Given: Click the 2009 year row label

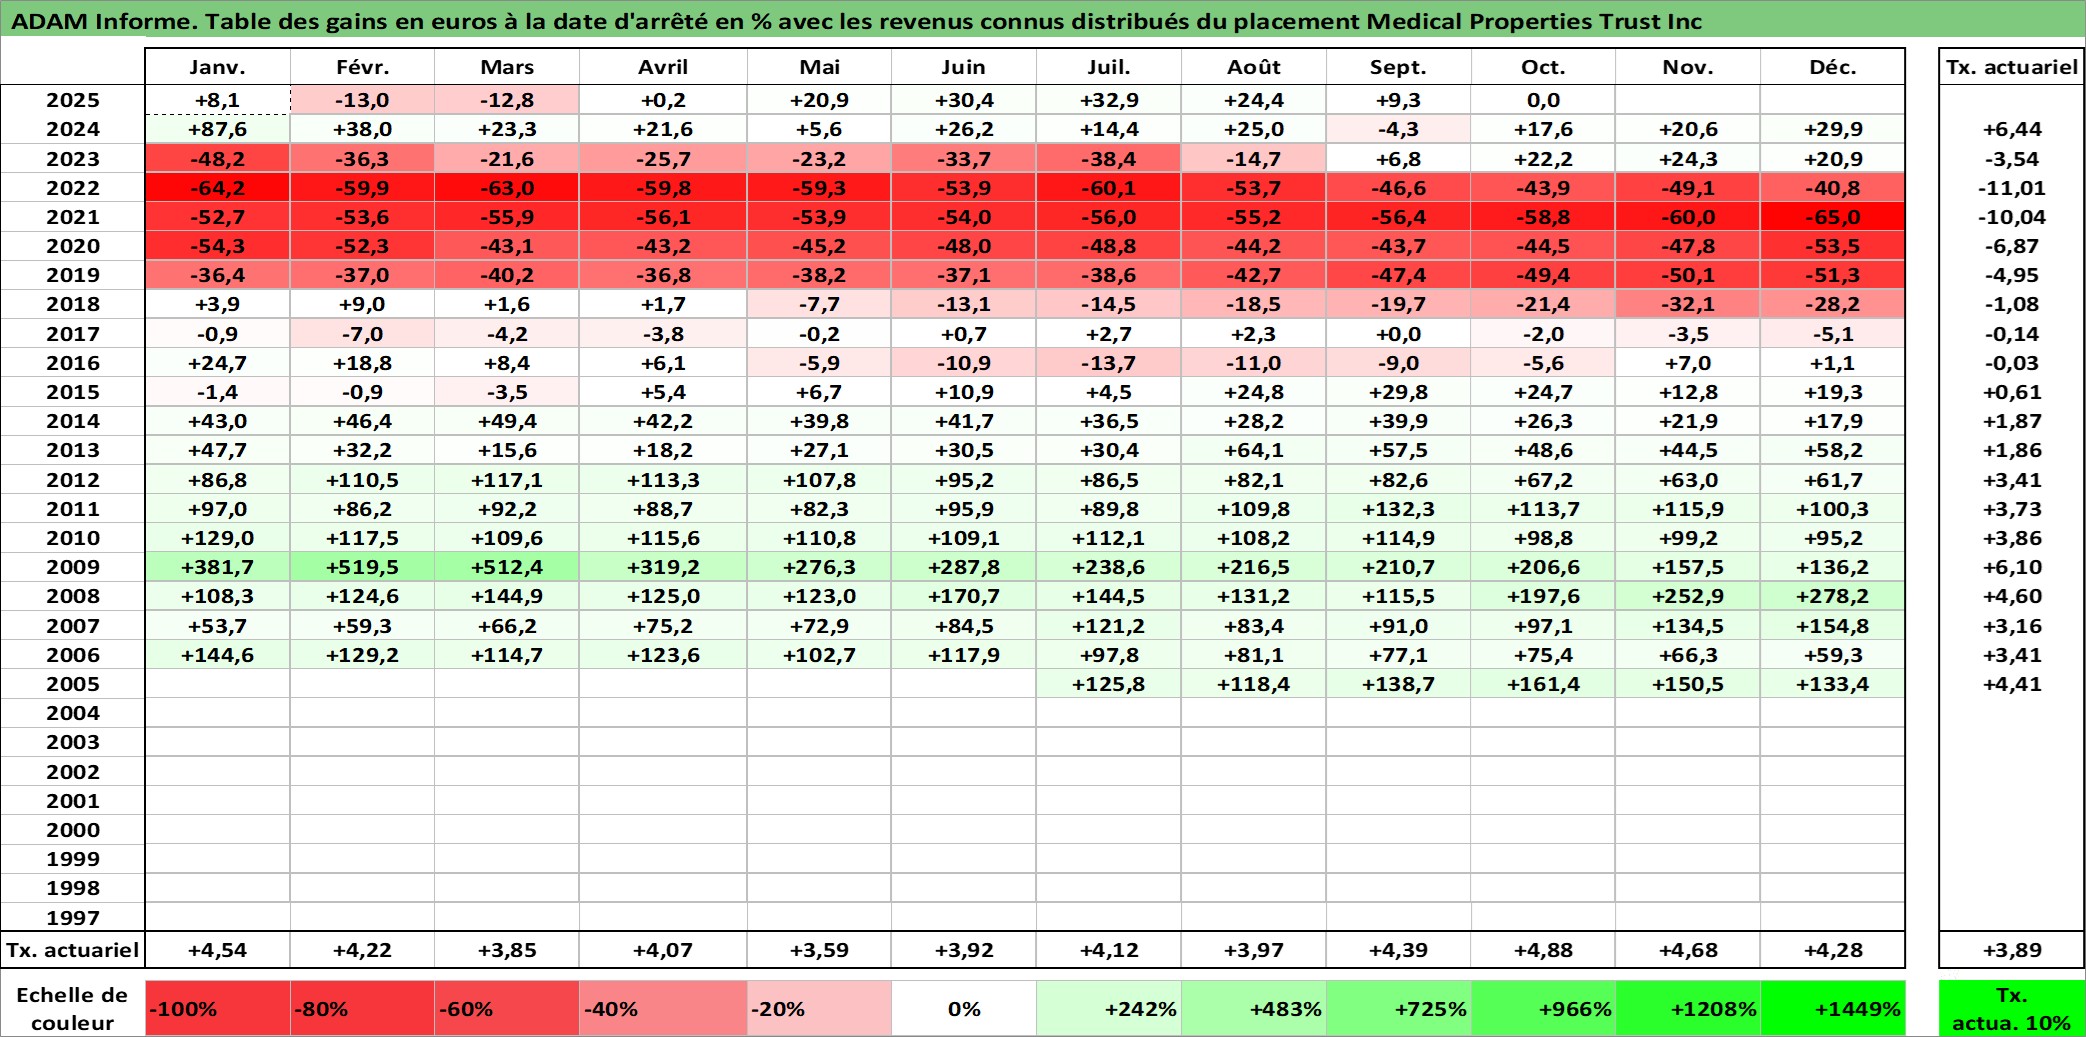Looking at the screenshot, I should click(73, 567).
